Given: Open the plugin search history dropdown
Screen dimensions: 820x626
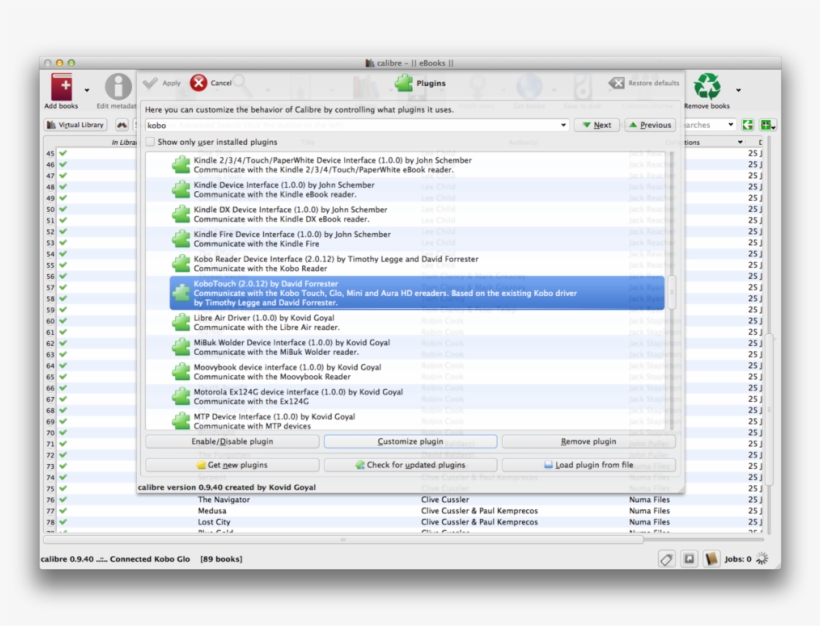Looking at the screenshot, I should pyautogui.click(x=563, y=126).
